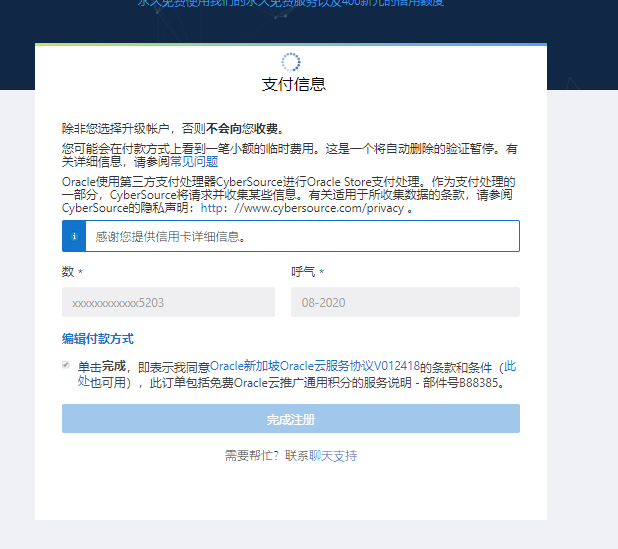Screen dimensions: 618x549
Task: Click the bold 不会向您收费 text
Action: 245,129
